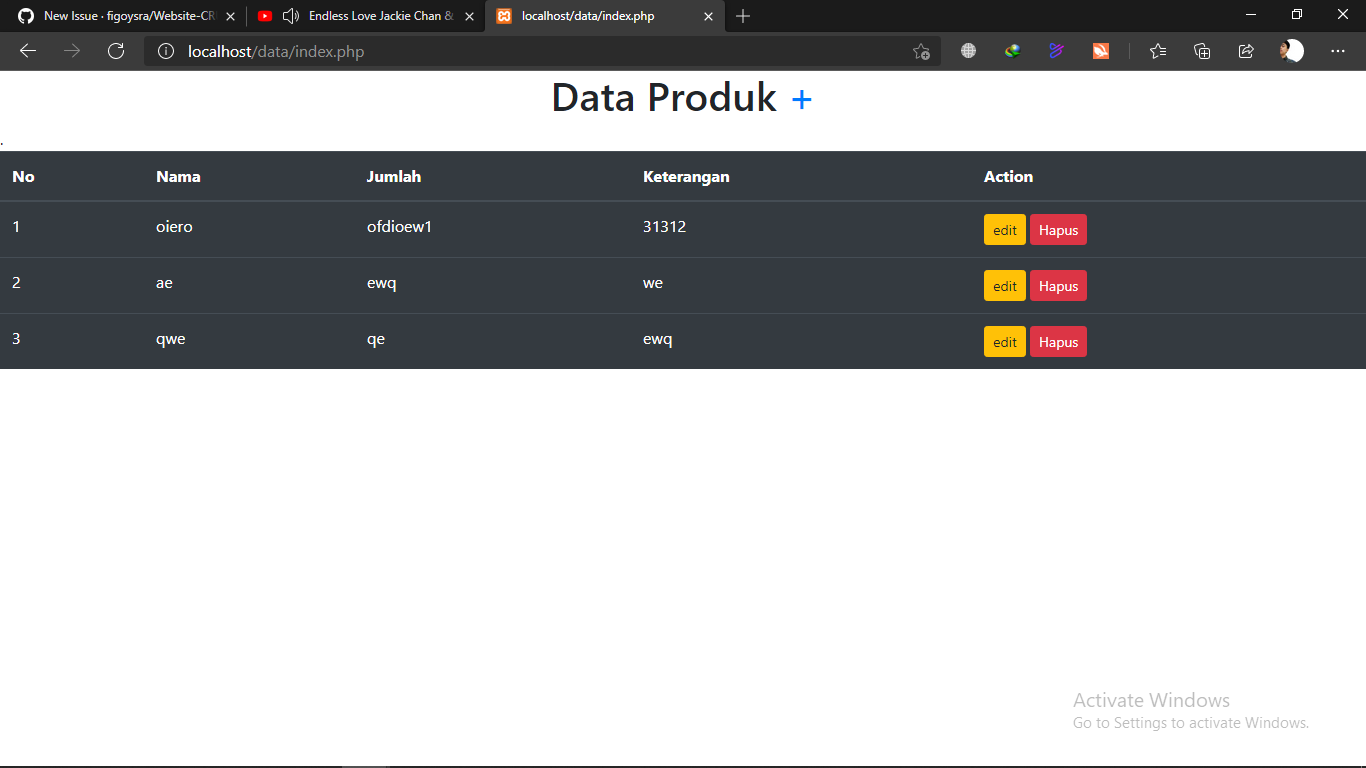Mute the Endless Love YouTube tab
The height and width of the screenshot is (768, 1366).
tap(290, 16)
